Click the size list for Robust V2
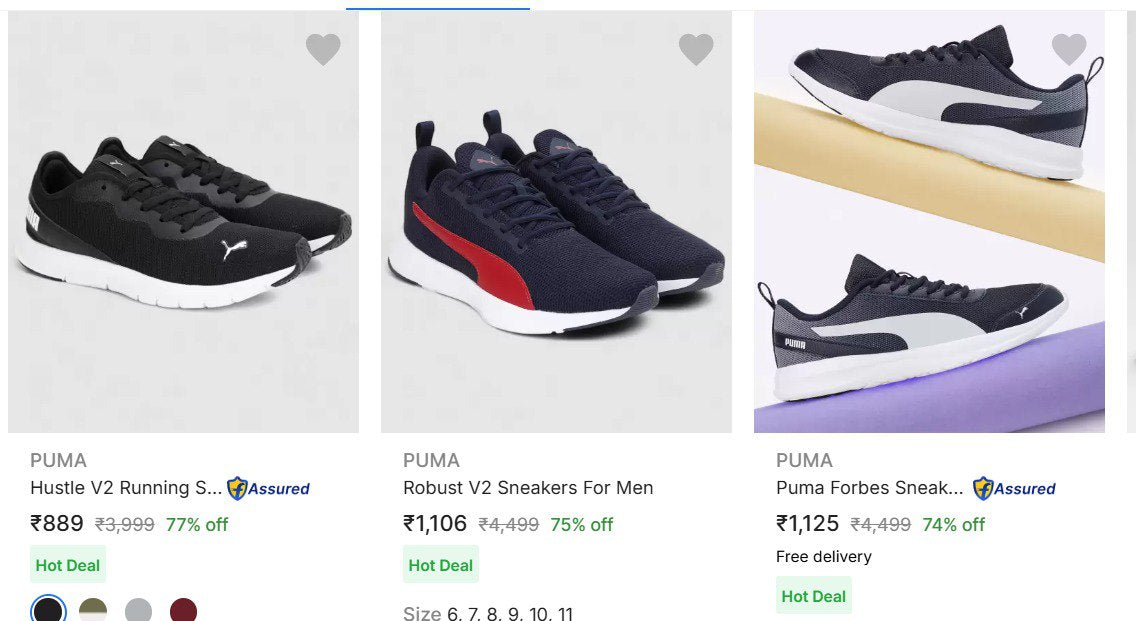The width and height of the screenshot is (1136, 621). 488,613
